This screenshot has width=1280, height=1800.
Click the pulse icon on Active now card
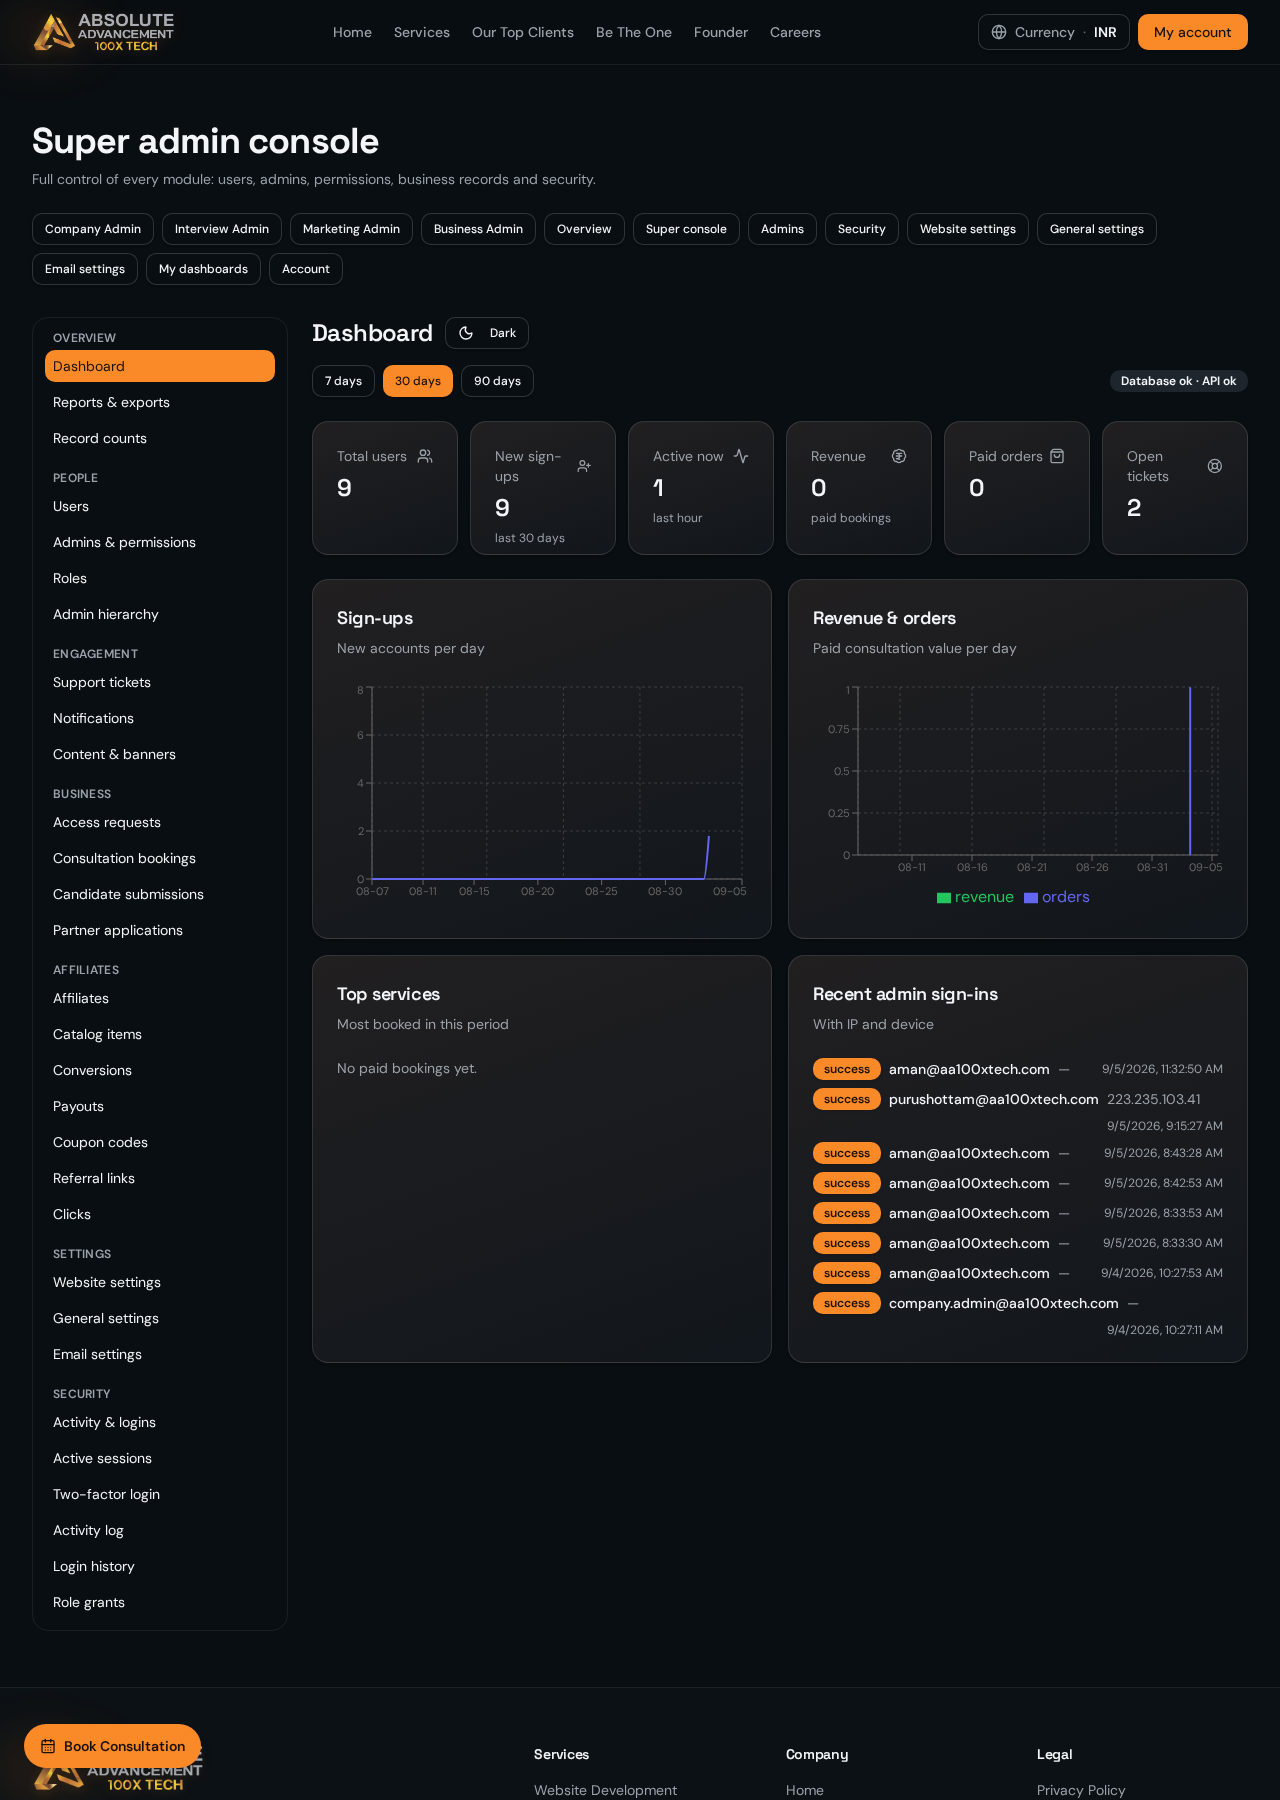[x=741, y=456]
